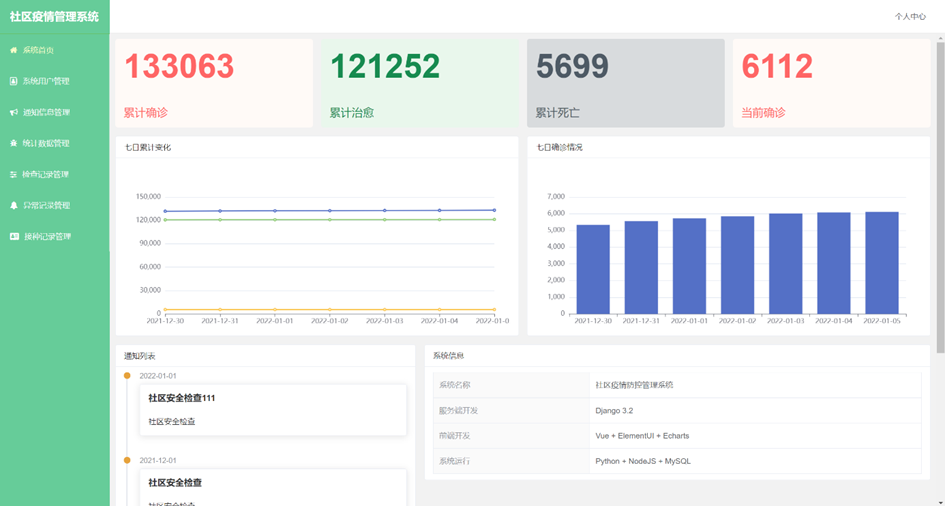
Task: Click the 2022-01-04 bar in the bar chart
Action: 834,263
